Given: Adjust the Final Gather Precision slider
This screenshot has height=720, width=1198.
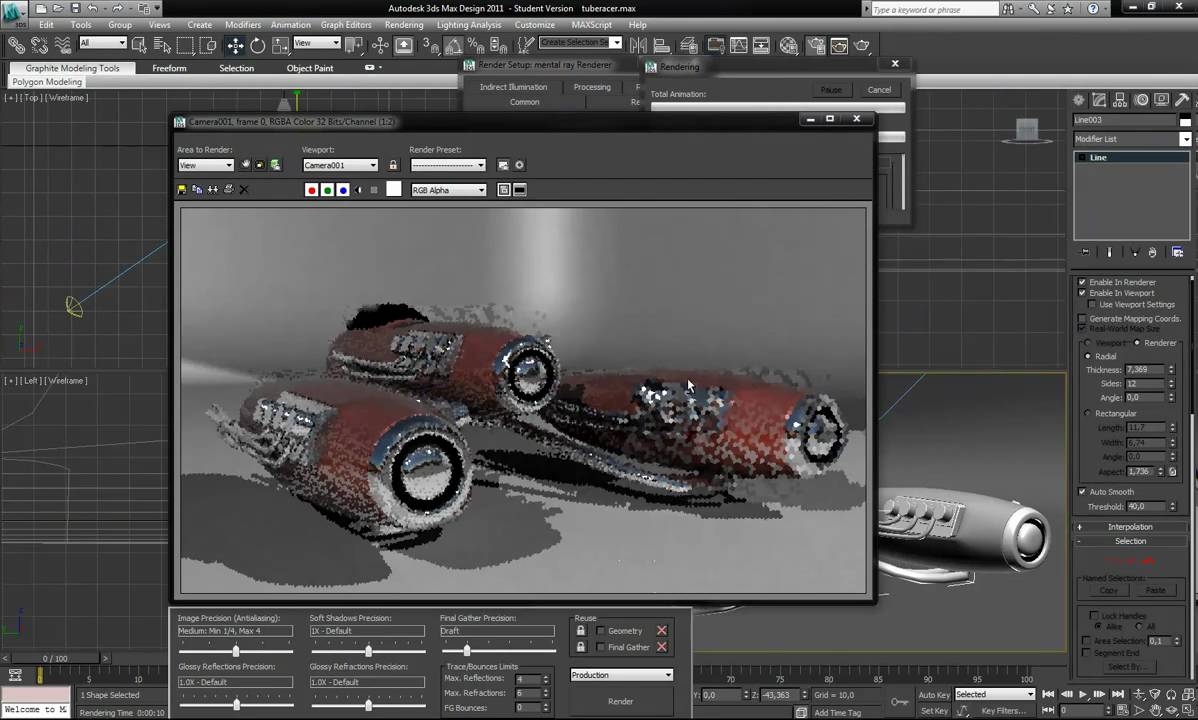Looking at the screenshot, I should 467,651.
